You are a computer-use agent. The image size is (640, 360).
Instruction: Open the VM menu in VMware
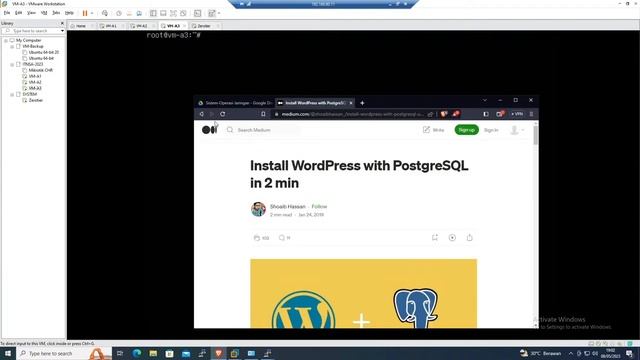click(44, 13)
